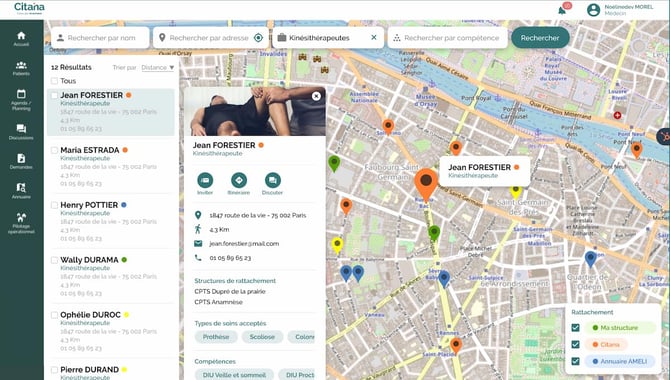Click the Discuter chat icon in profile card
The height and width of the screenshot is (380, 670).
coord(273,180)
